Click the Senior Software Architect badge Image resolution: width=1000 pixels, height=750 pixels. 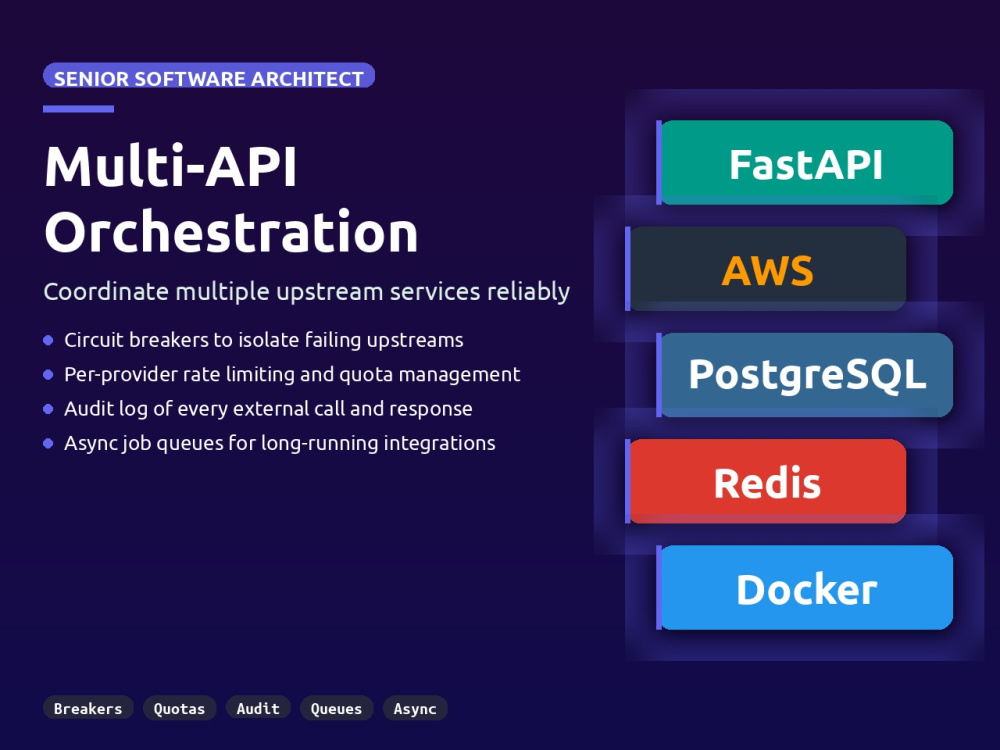[x=209, y=75]
